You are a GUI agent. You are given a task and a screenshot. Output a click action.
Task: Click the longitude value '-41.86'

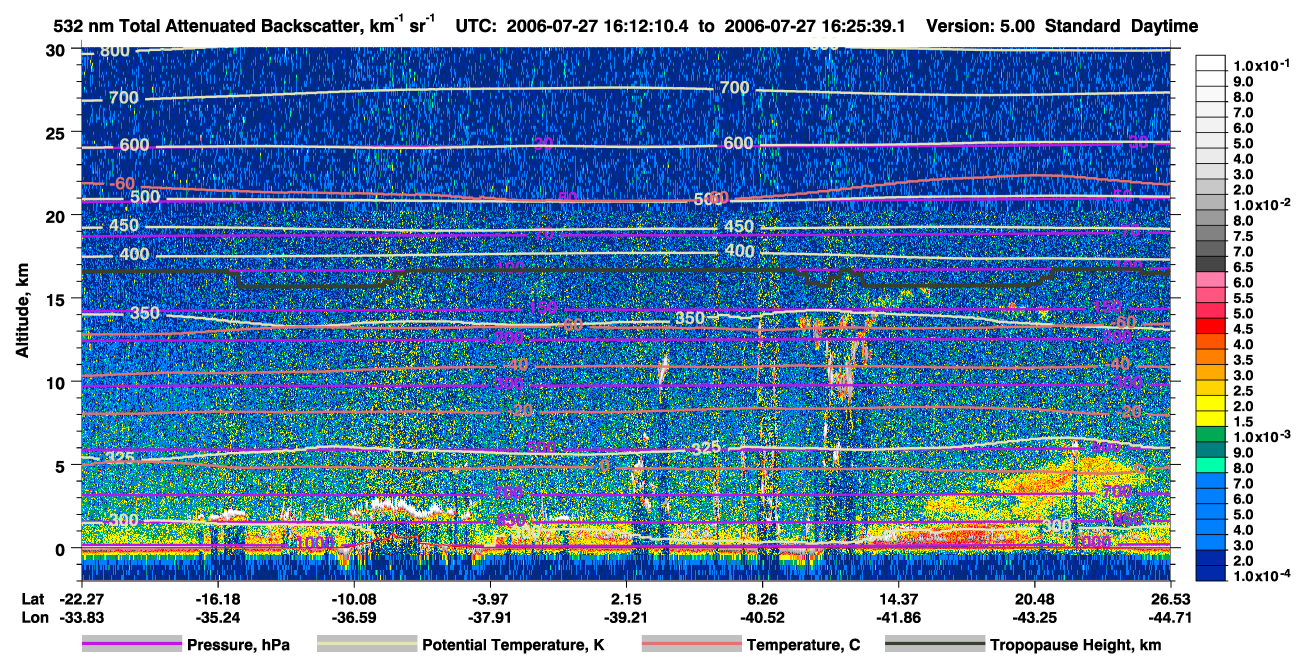[x=898, y=617]
